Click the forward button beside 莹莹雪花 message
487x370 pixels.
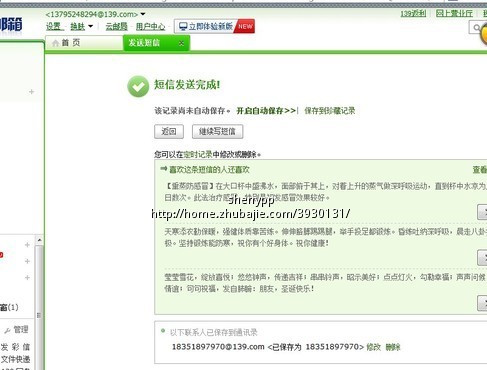(482, 303)
